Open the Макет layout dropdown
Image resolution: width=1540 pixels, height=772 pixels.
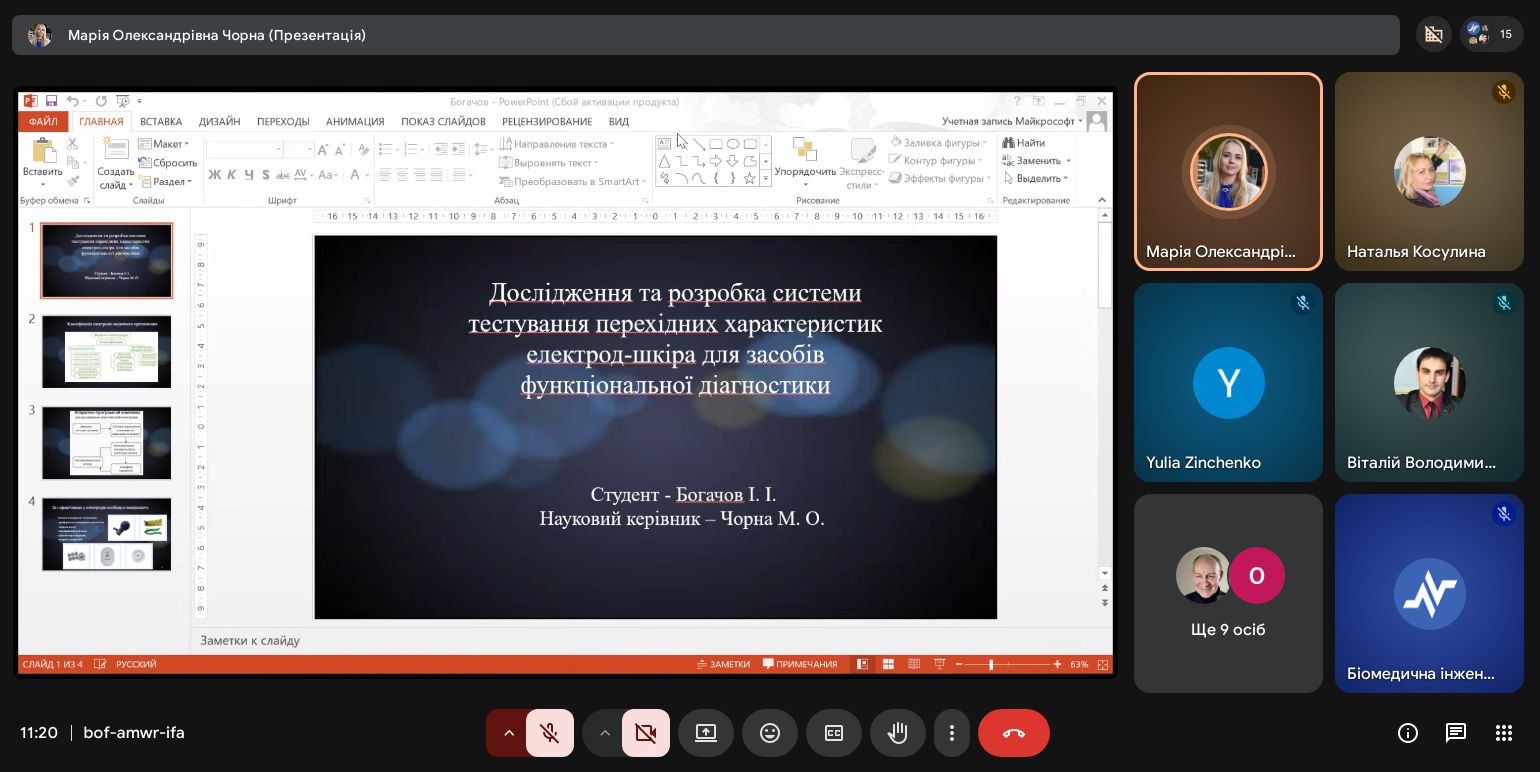pyautogui.click(x=165, y=144)
